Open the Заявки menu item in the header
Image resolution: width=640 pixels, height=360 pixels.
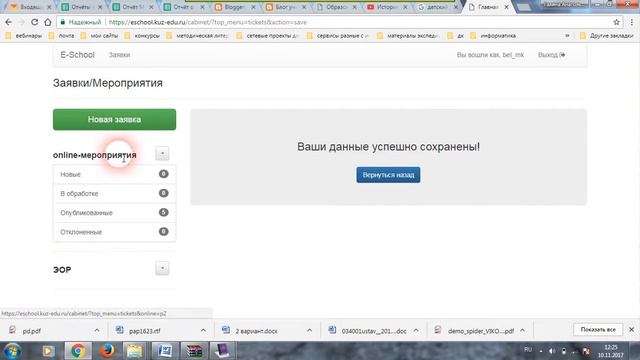click(x=119, y=55)
